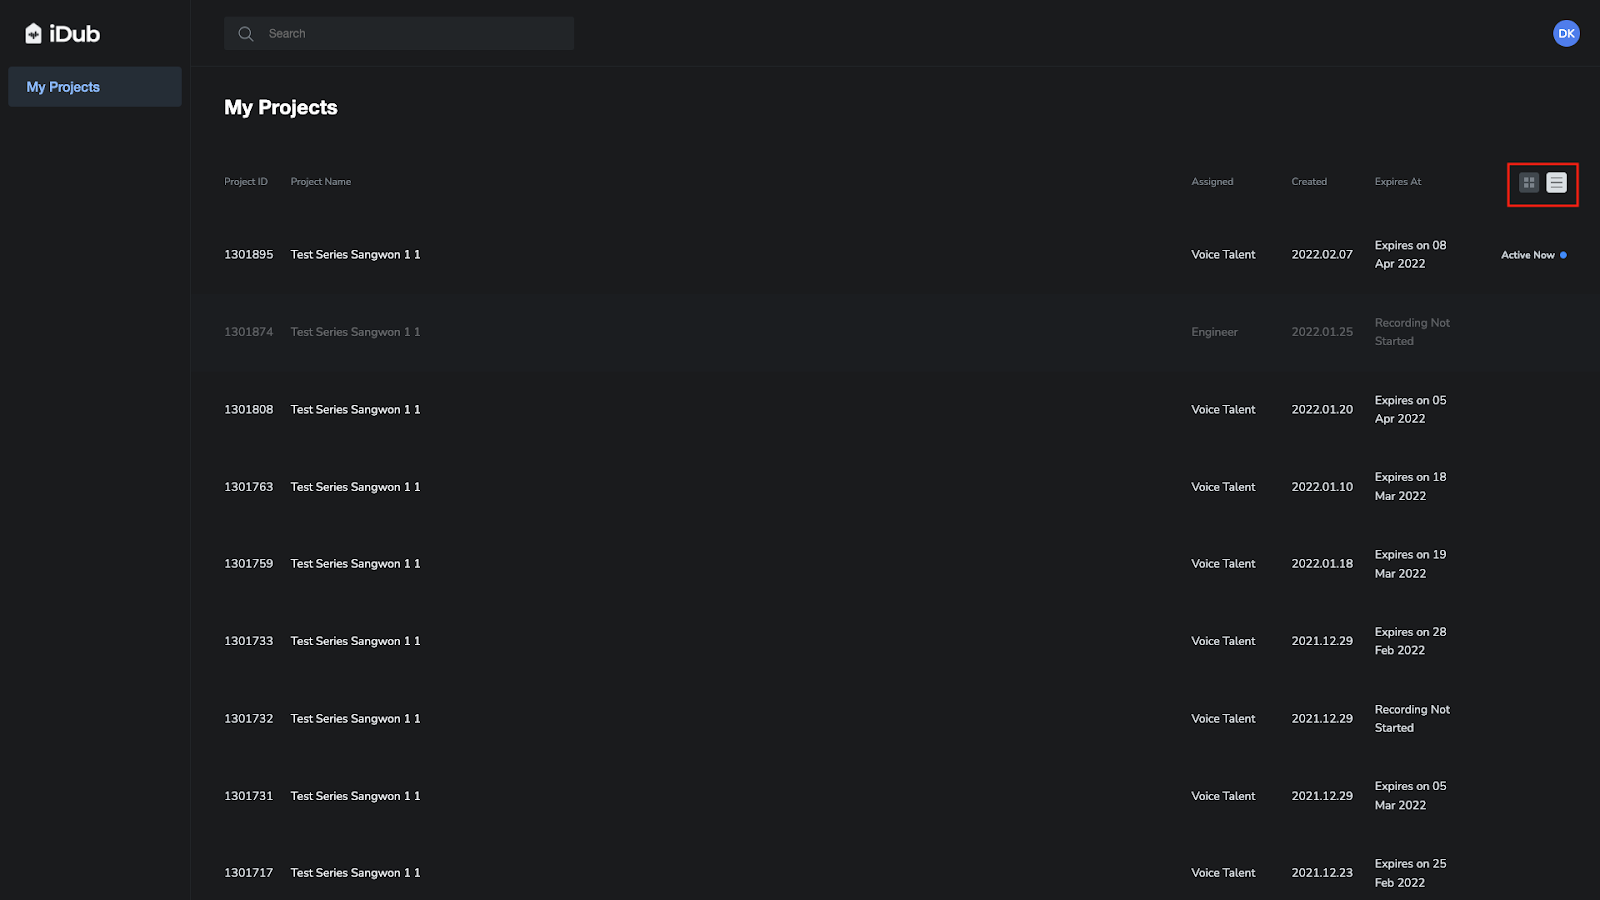Image resolution: width=1600 pixels, height=900 pixels.
Task: Focus the Search input field
Action: [x=399, y=33]
